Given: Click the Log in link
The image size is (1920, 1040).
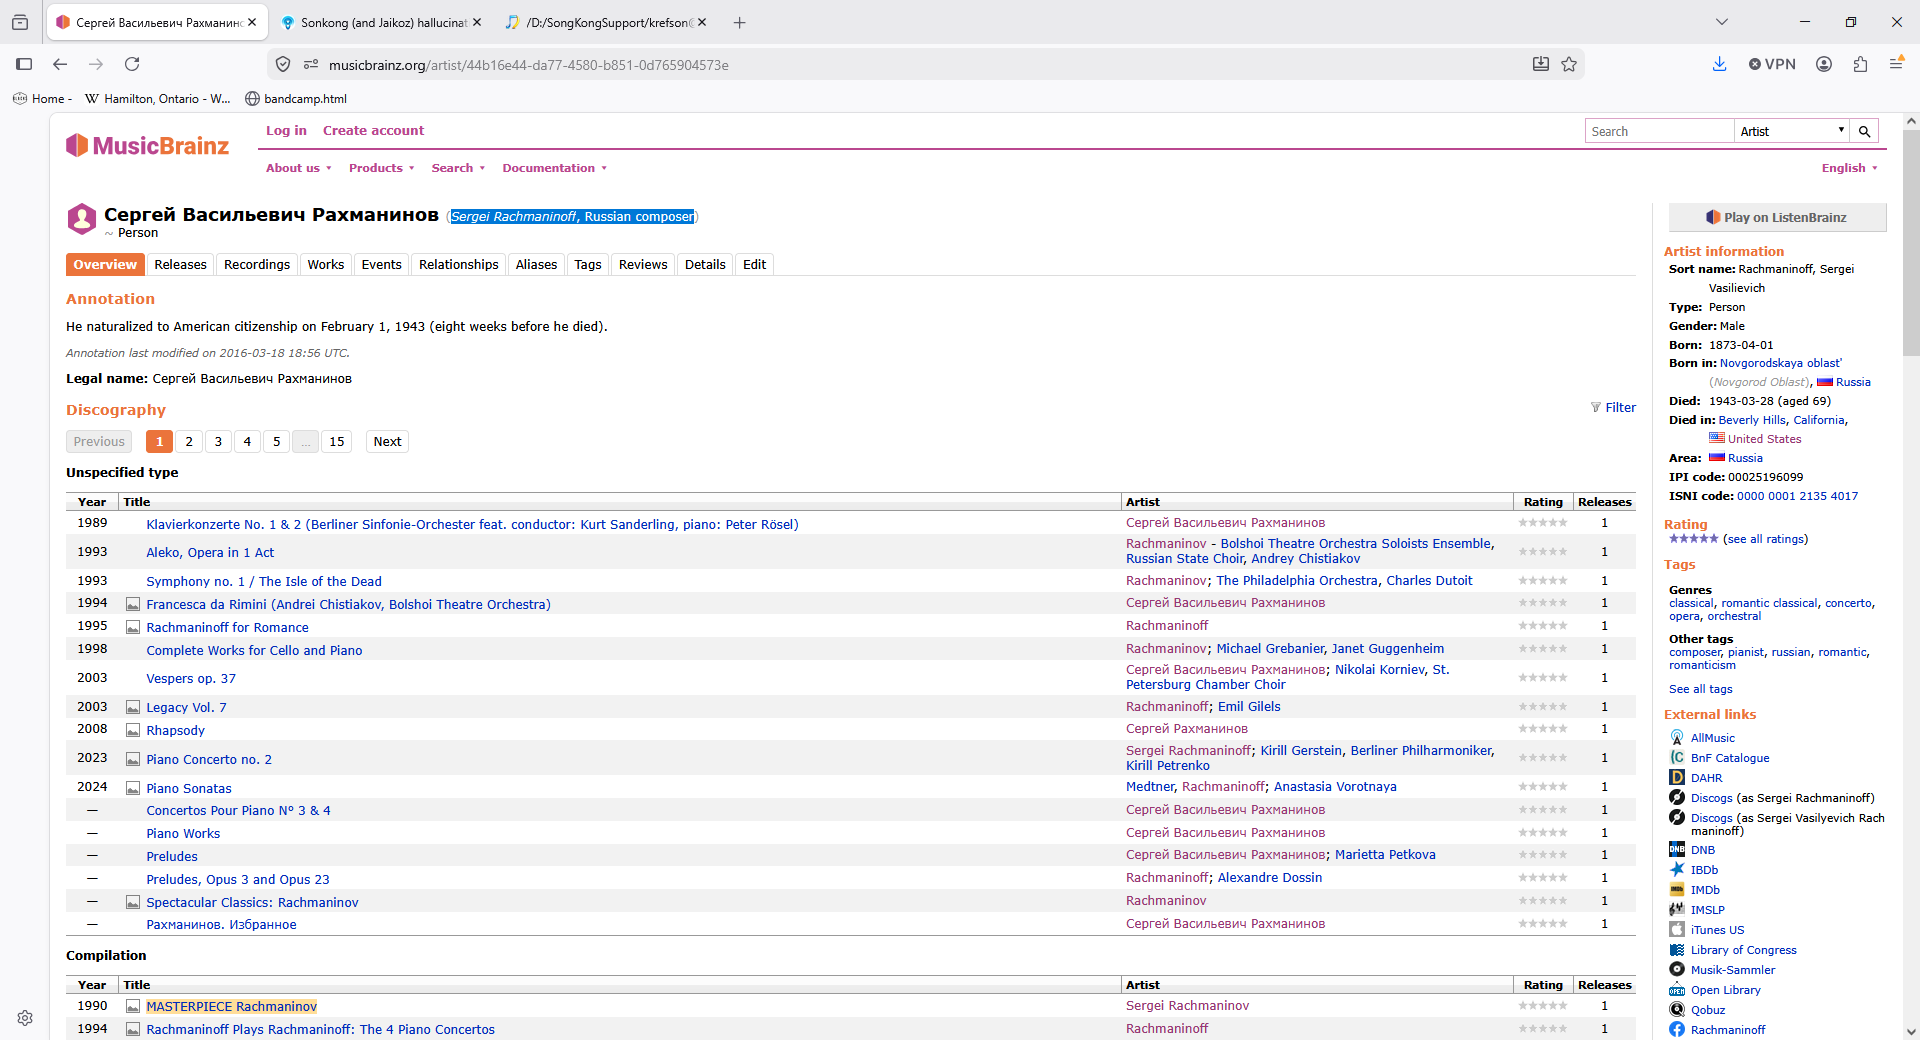Looking at the screenshot, I should pyautogui.click(x=286, y=131).
